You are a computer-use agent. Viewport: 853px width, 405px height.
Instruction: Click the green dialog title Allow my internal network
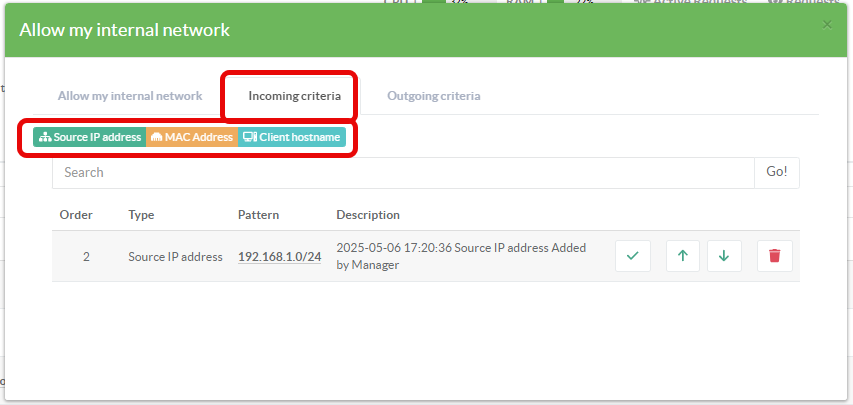[124, 30]
